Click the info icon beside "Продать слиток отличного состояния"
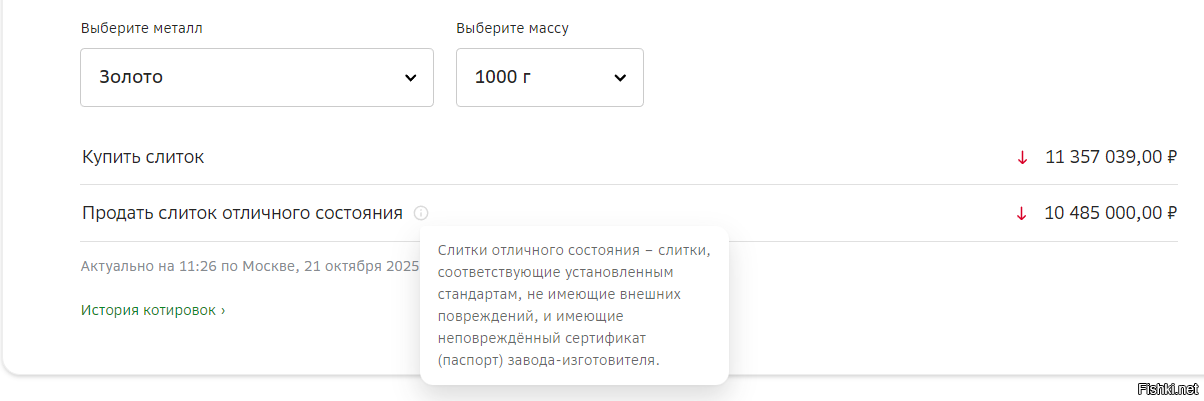1204x401 pixels. (x=421, y=213)
